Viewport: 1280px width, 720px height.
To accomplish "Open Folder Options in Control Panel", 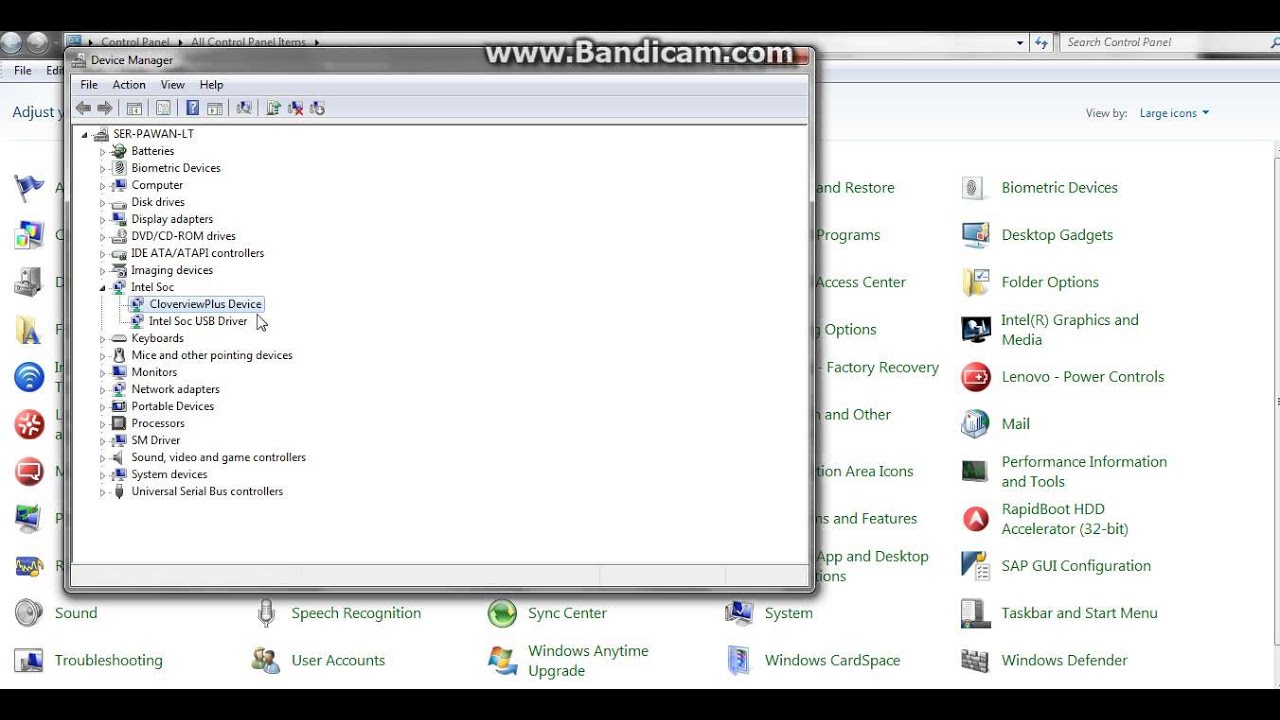I will click(x=1050, y=282).
